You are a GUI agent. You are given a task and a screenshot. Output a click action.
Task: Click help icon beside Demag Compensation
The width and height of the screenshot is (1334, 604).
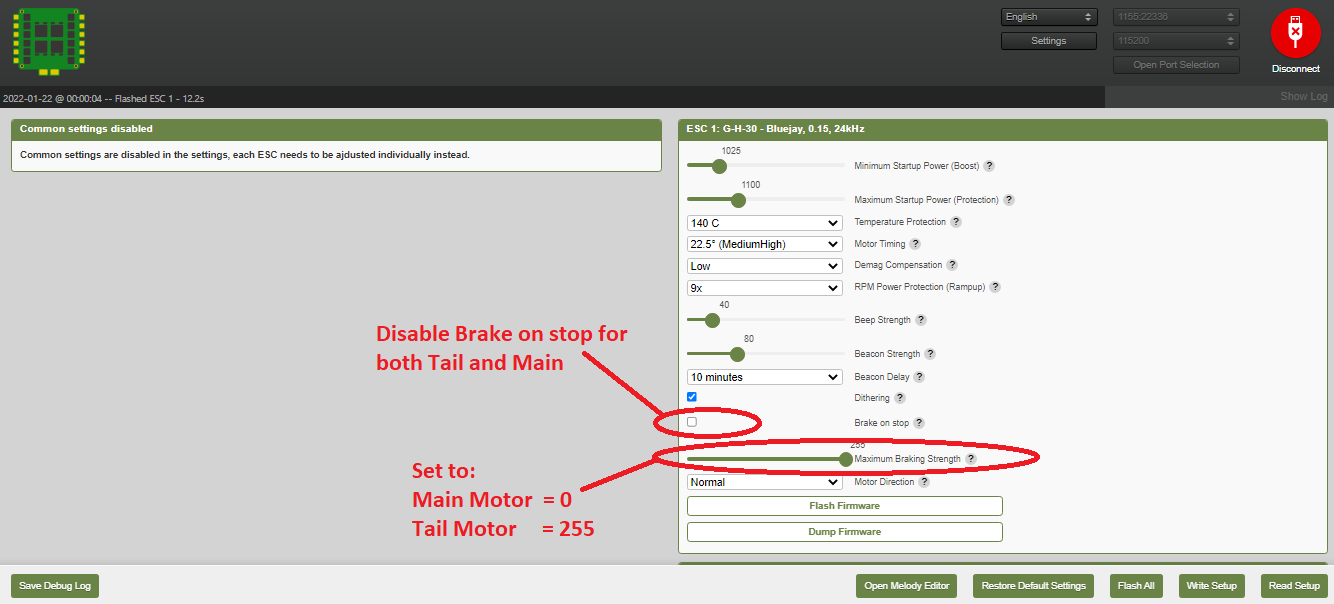(x=951, y=266)
